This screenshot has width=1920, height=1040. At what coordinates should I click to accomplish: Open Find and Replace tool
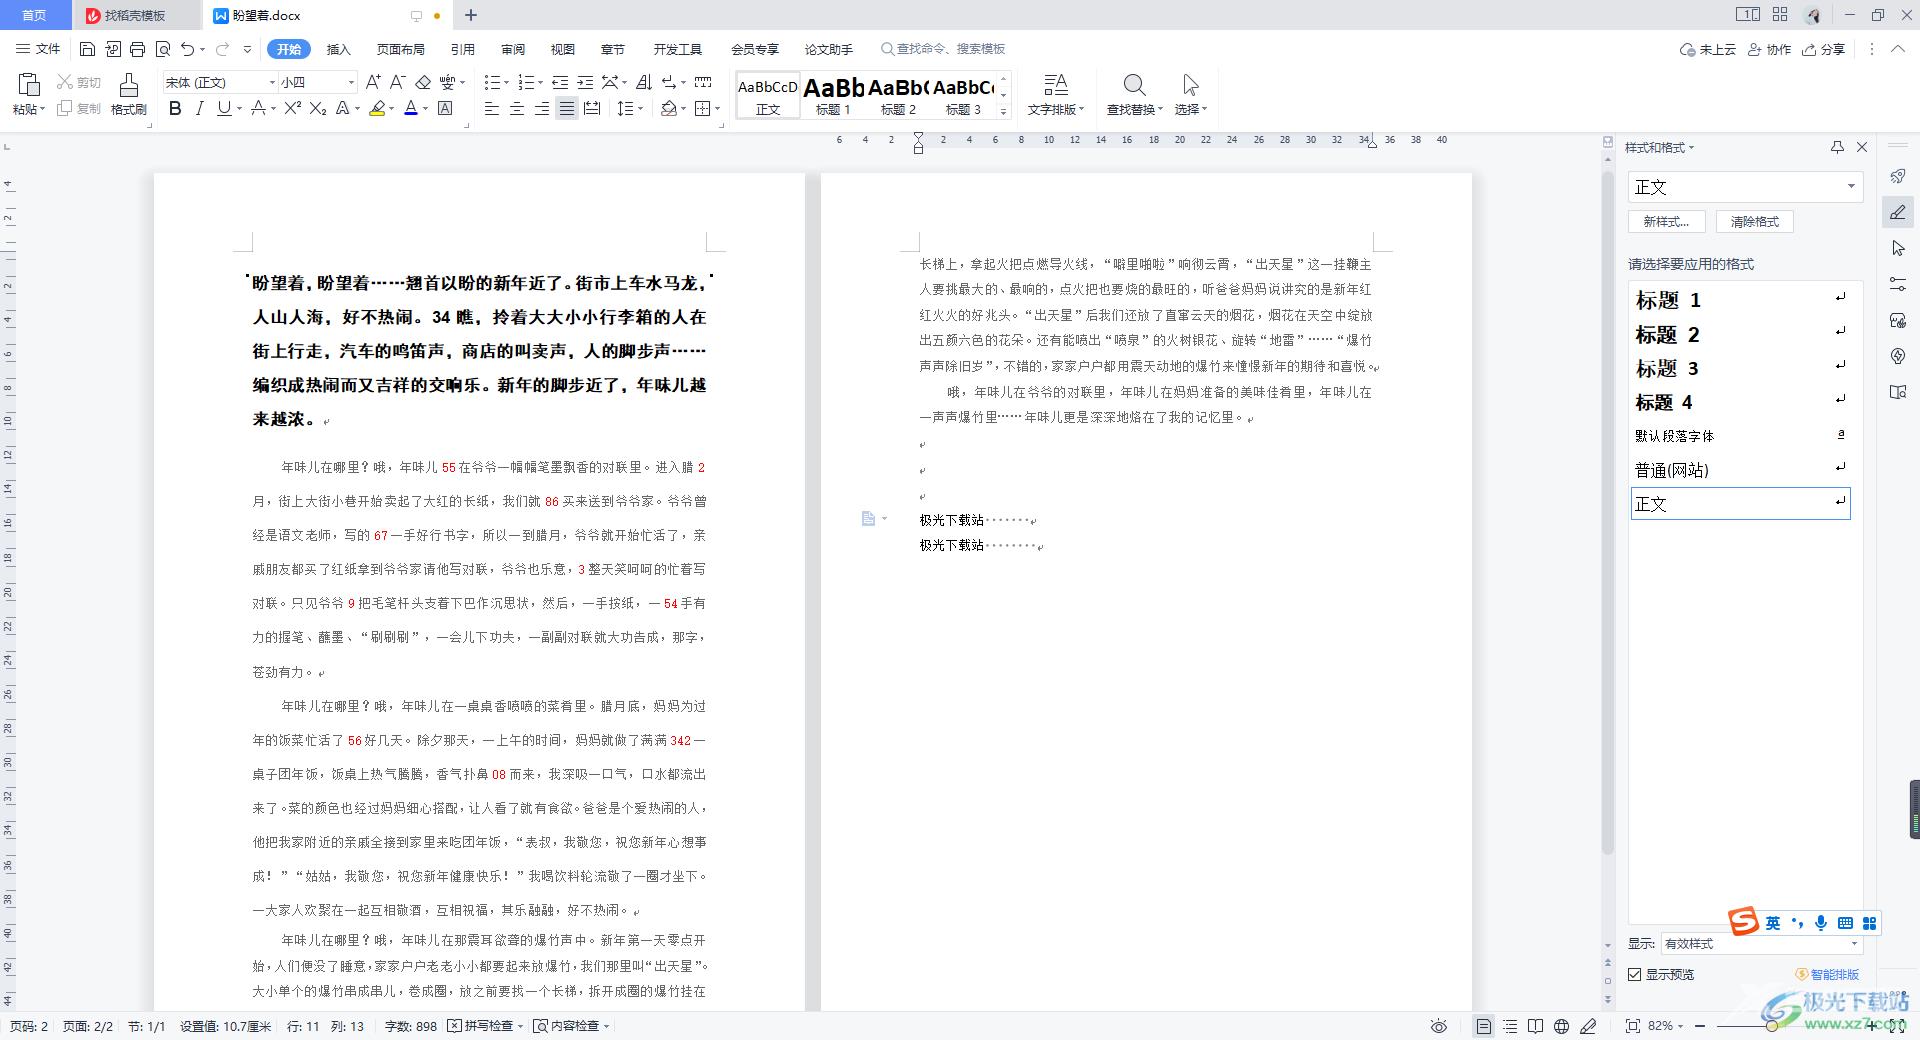point(1134,95)
